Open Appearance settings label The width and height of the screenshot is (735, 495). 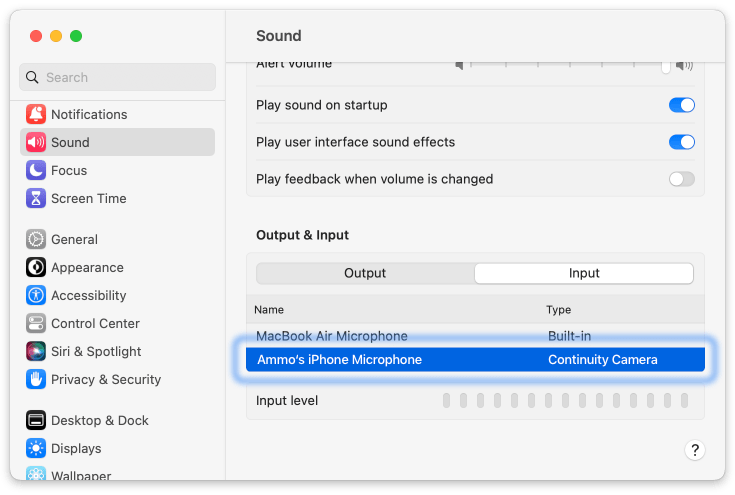coord(87,268)
